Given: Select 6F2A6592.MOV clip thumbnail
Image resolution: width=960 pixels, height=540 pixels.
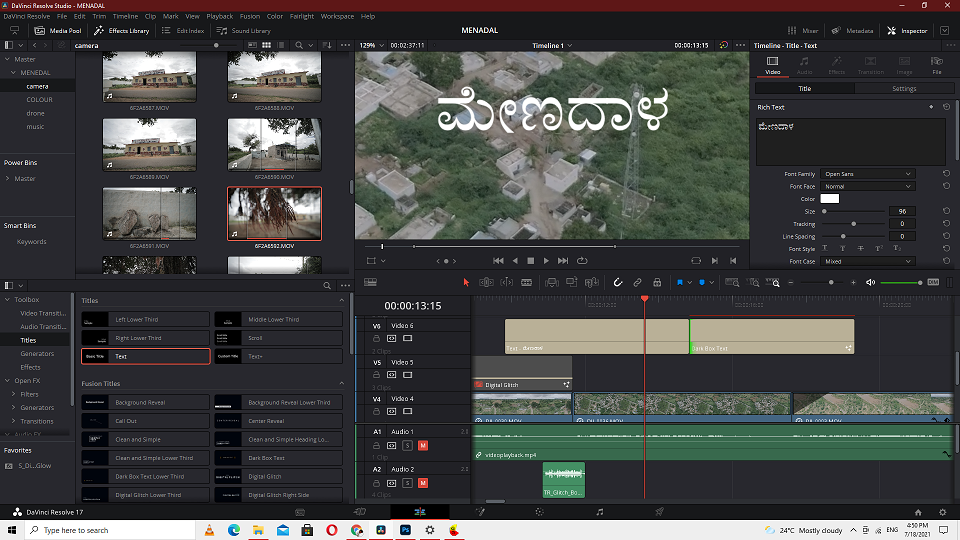Looking at the screenshot, I should pos(274,214).
